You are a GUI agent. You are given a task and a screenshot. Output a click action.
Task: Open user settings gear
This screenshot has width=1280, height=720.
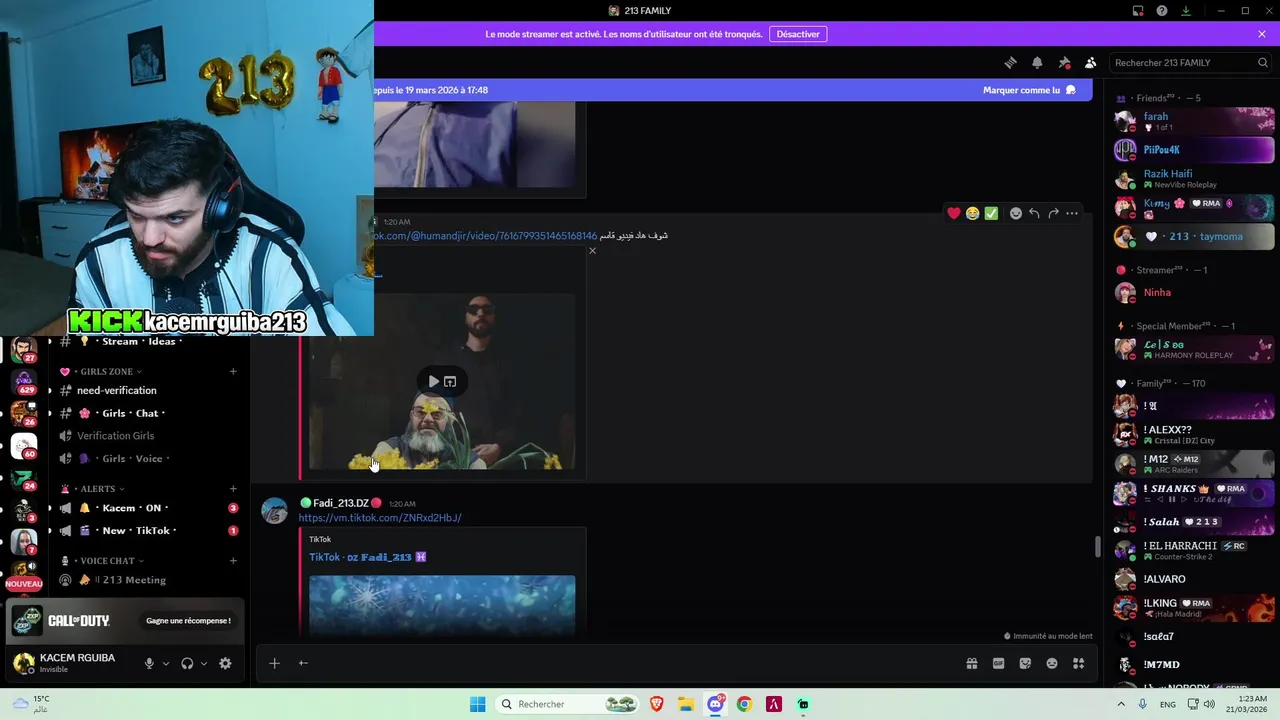point(225,663)
